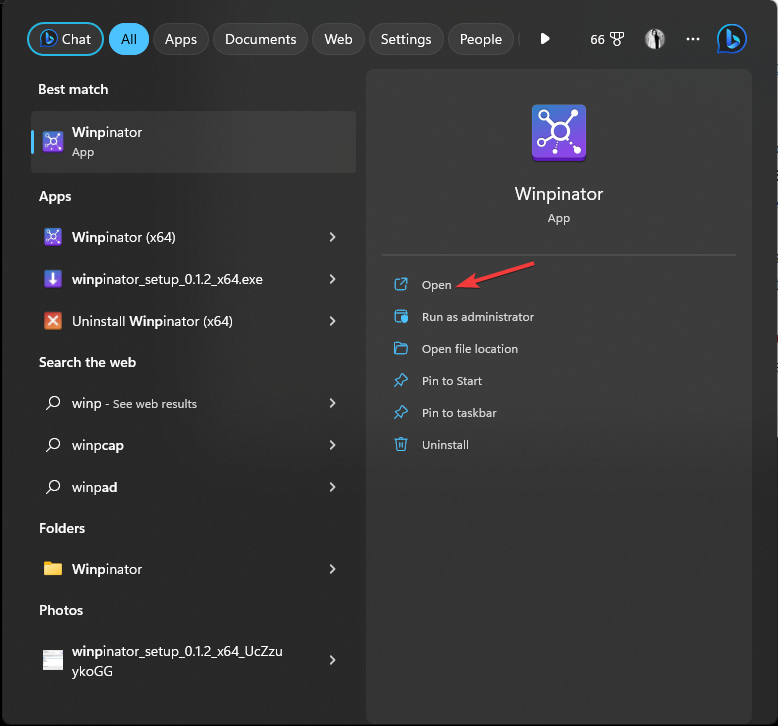Click Open to launch Winpinator
The height and width of the screenshot is (726, 778).
point(437,285)
